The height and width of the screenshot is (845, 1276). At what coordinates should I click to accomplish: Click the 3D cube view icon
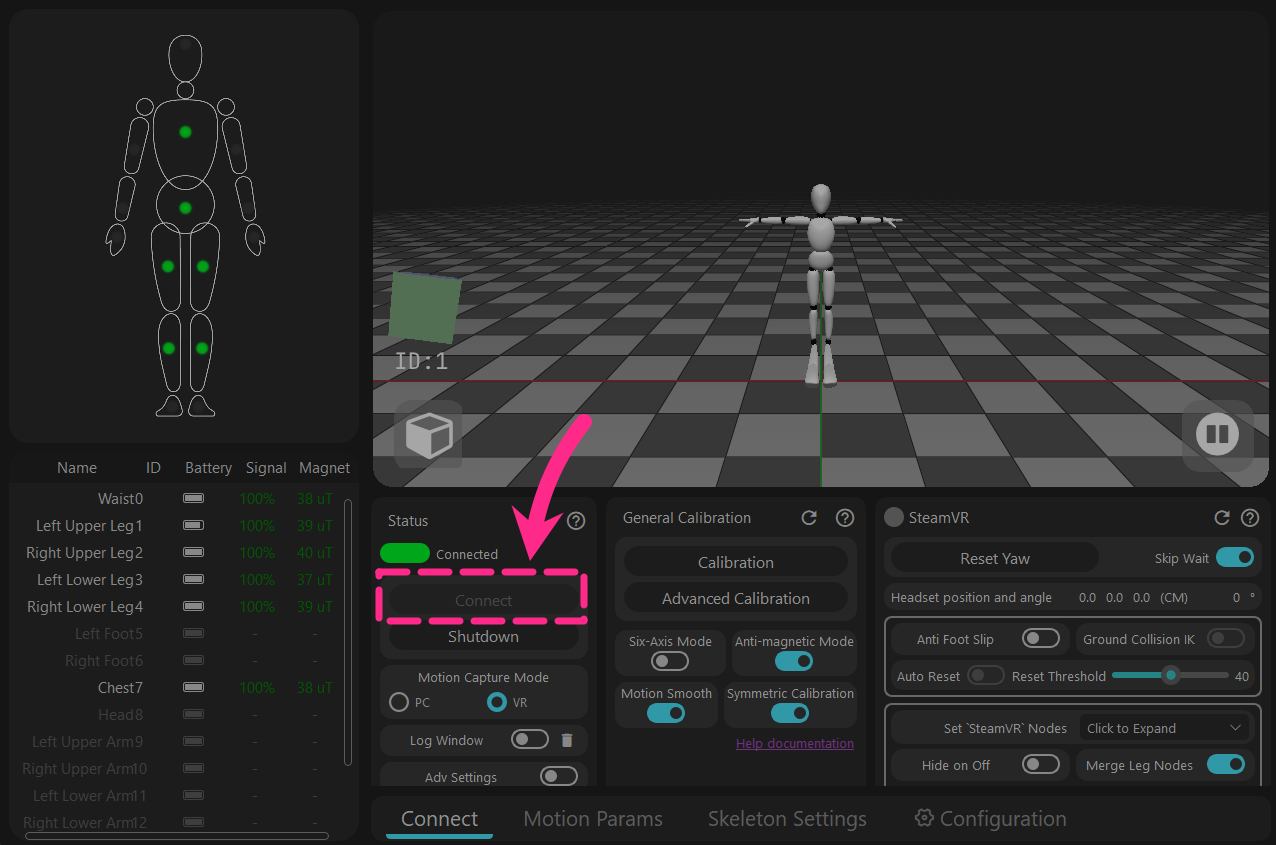[428, 435]
